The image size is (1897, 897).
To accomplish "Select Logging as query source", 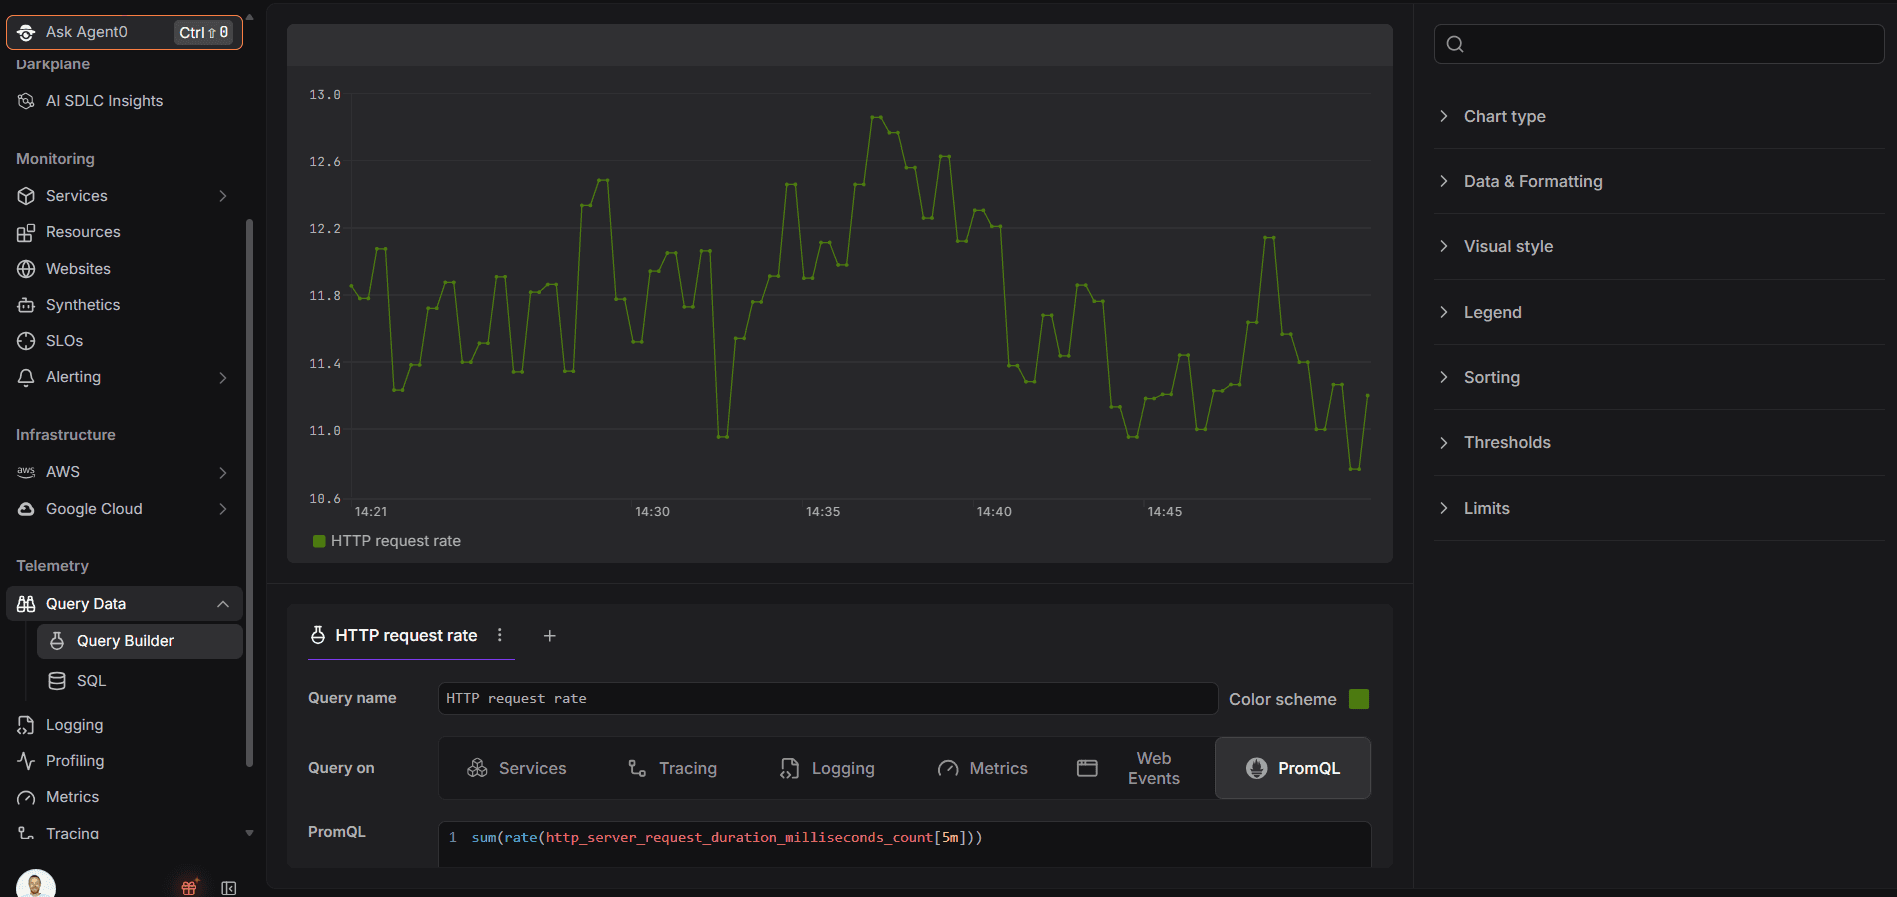I will click(x=828, y=768).
